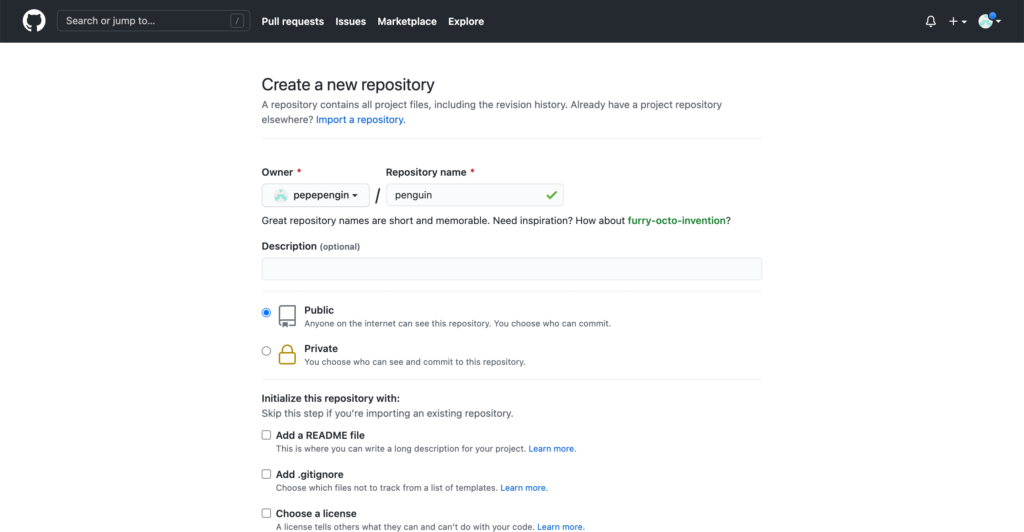Click the green checkmark in repository name
This screenshot has width=1024, height=532.
(x=551, y=195)
